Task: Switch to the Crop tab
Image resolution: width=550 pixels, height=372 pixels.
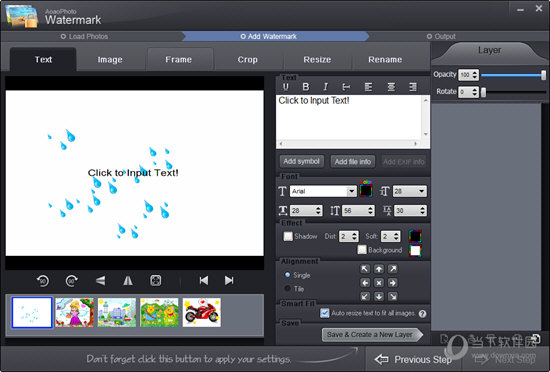Action: point(248,60)
